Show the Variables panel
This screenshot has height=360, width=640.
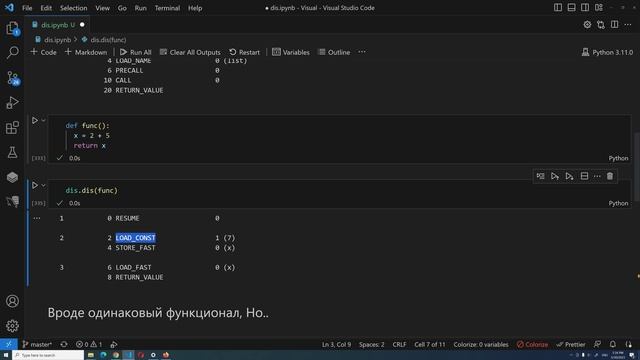click(x=291, y=52)
